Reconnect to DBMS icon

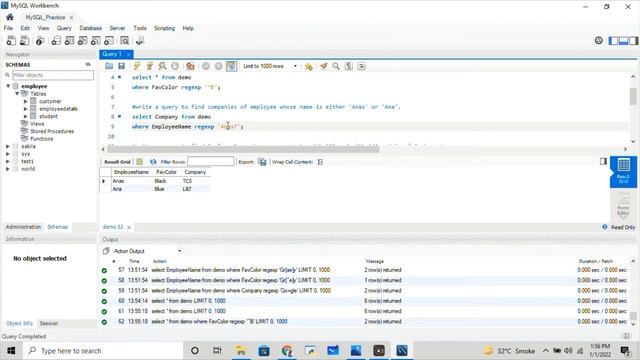(x=140, y=40)
